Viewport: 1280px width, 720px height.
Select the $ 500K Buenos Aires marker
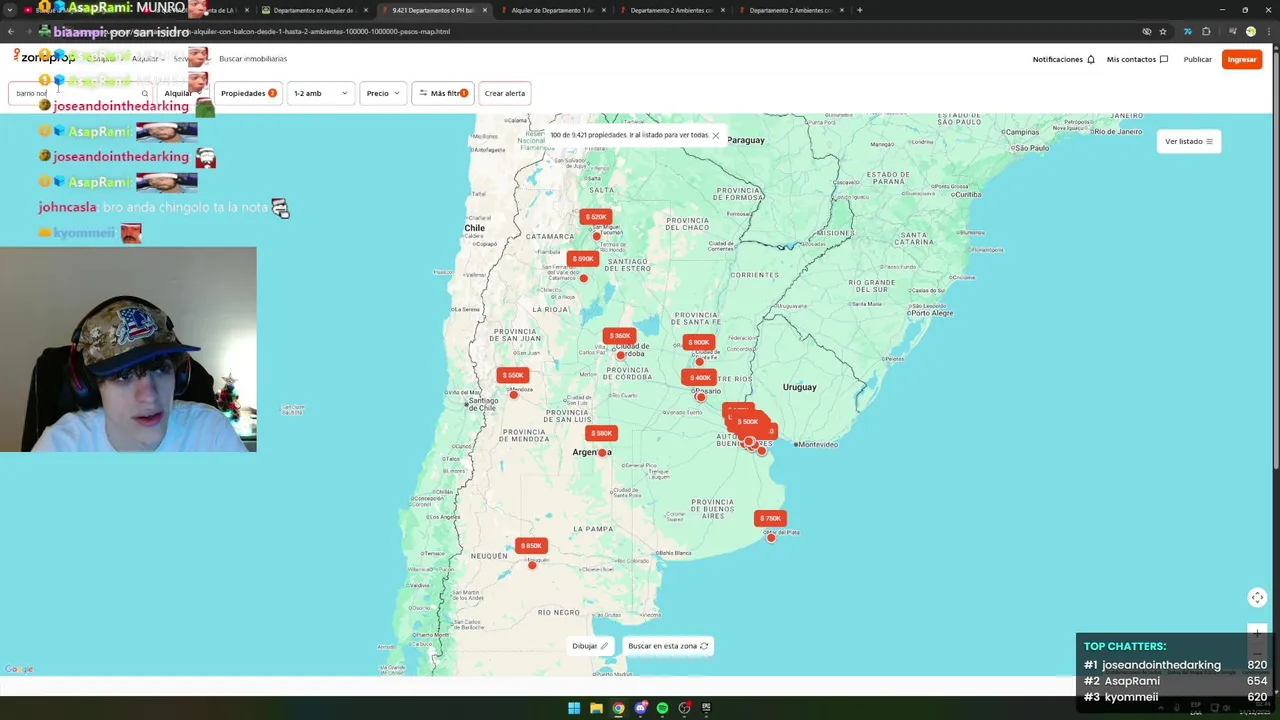pos(748,422)
